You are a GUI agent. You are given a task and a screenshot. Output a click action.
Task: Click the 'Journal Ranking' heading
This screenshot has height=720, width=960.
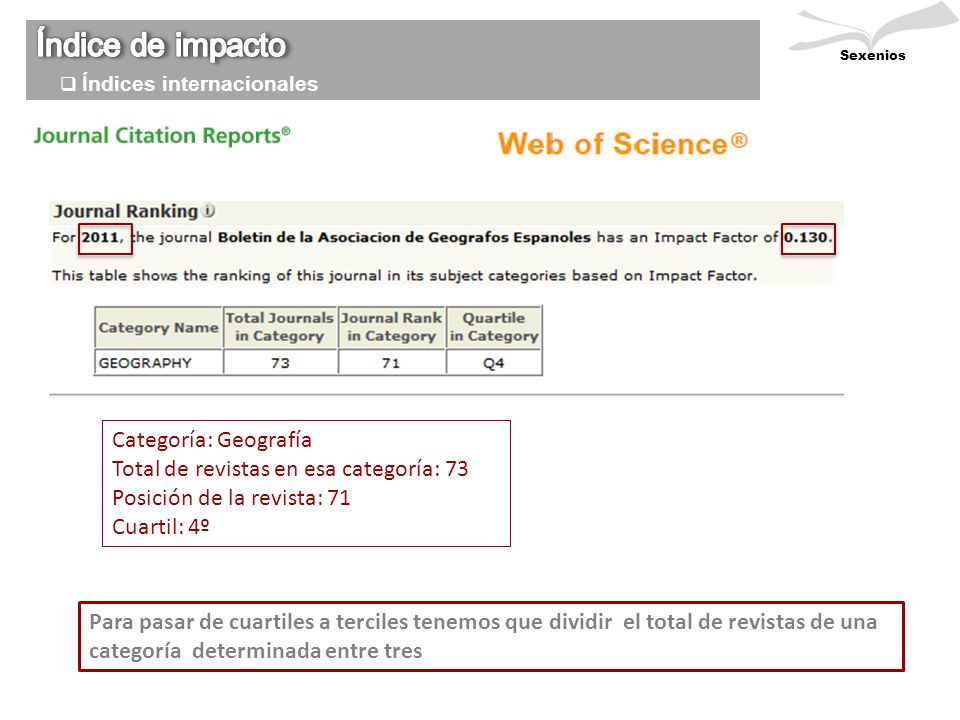(126, 211)
